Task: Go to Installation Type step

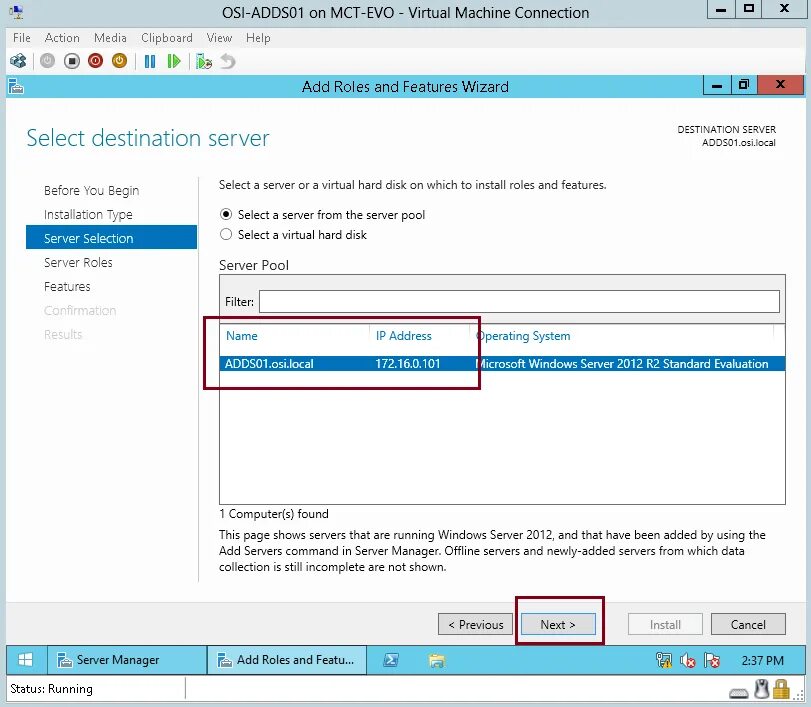Action: click(88, 214)
